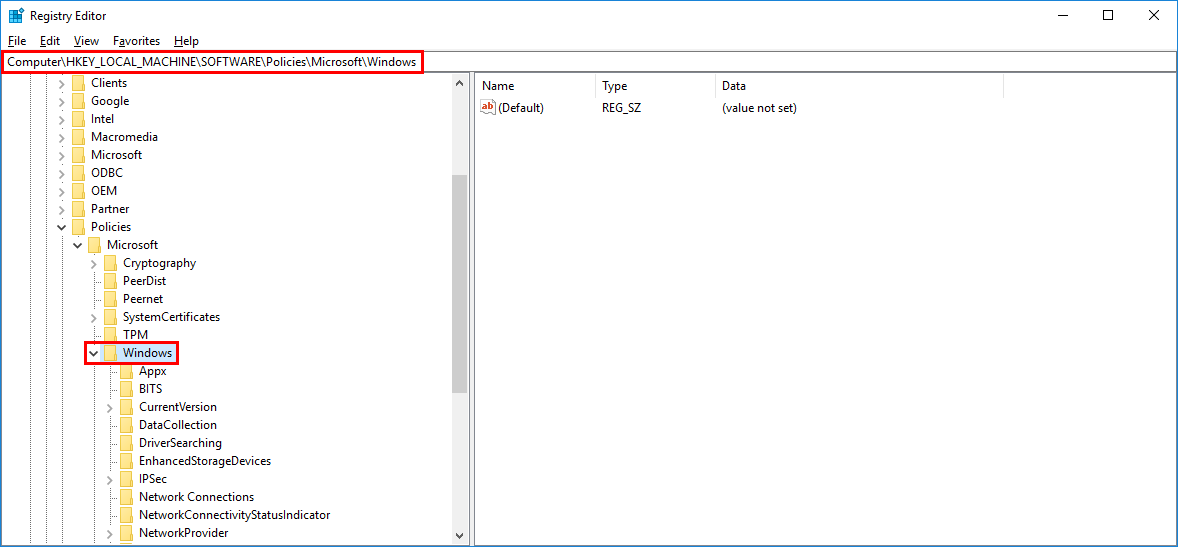1178x547 pixels.
Task: Expand the Clients key
Action: coord(62,83)
